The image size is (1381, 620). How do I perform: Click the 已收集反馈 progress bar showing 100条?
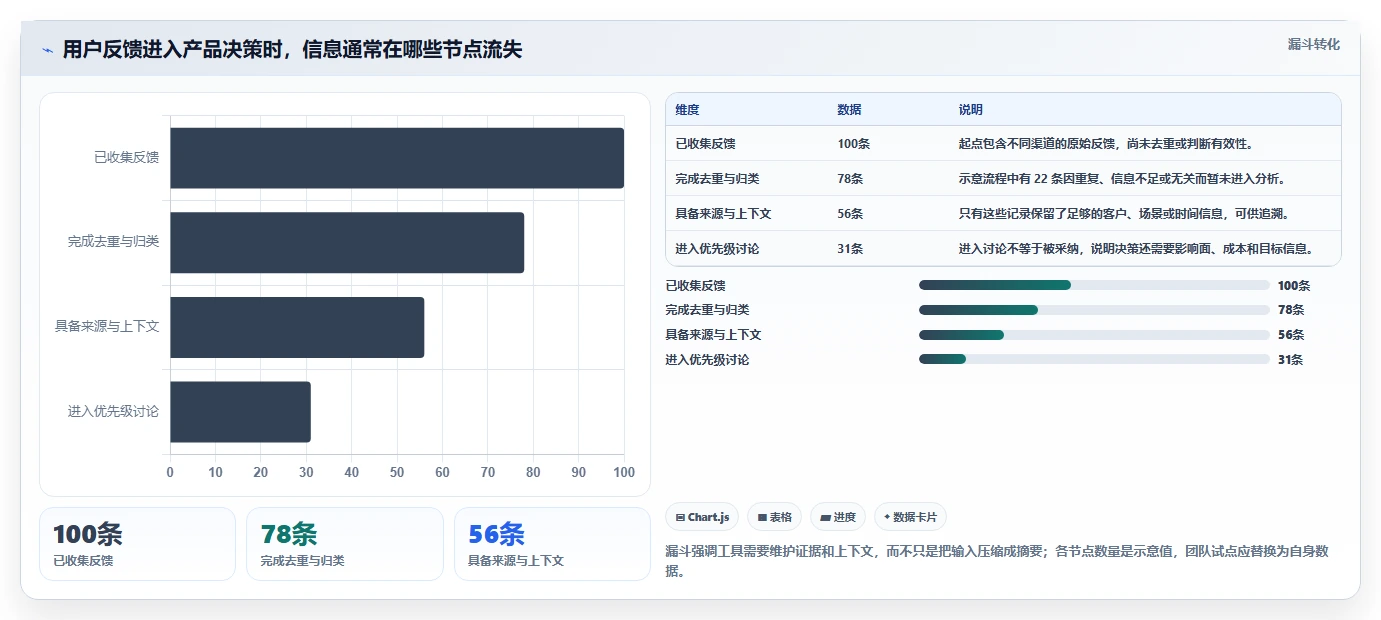pyautogui.click(x=1094, y=285)
